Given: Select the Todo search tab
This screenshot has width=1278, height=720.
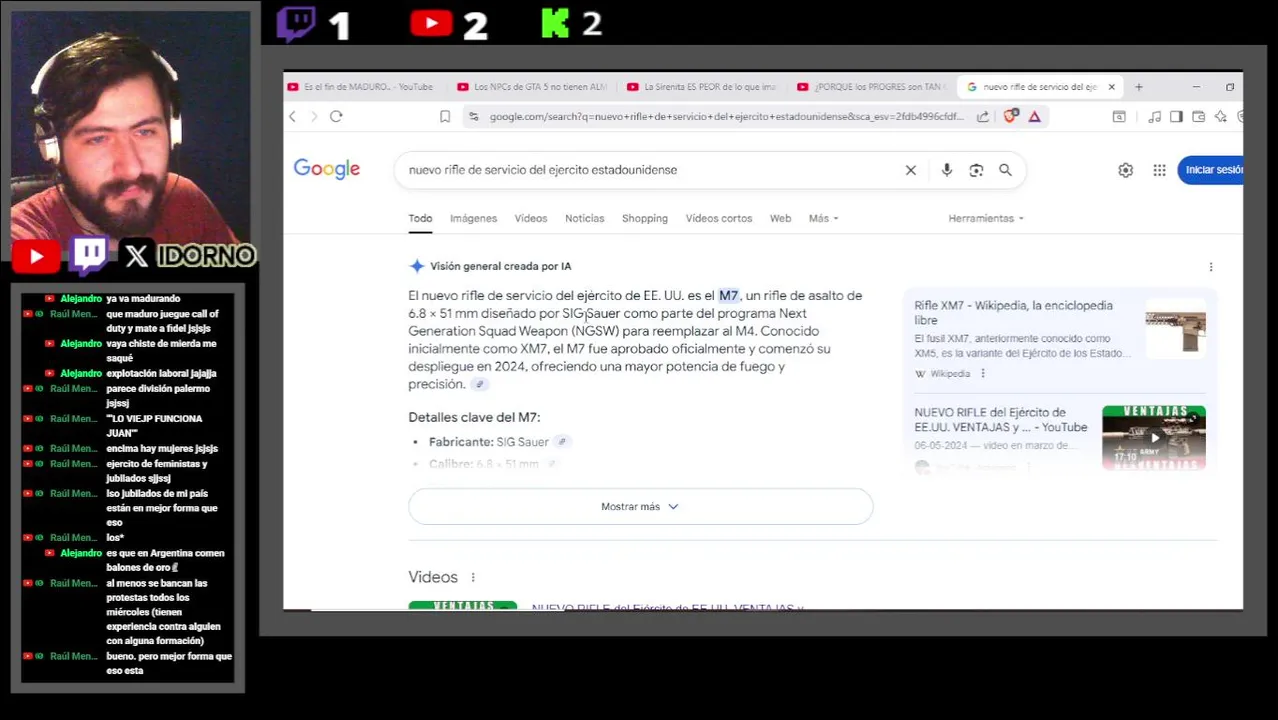Looking at the screenshot, I should coord(420,218).
